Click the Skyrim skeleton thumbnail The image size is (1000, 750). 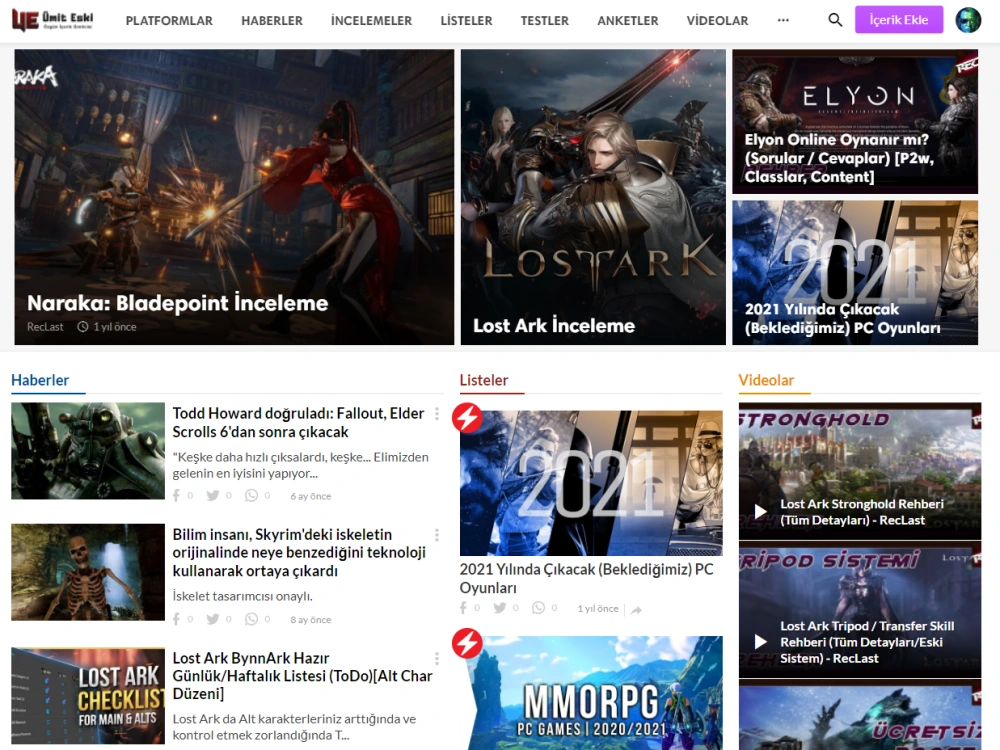tap(88, 572)
